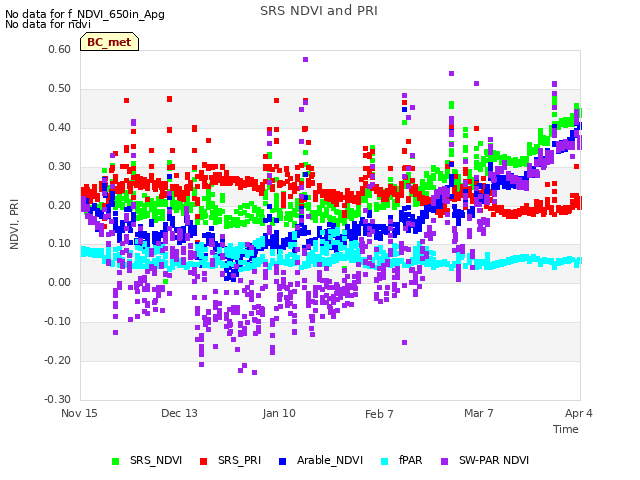Click the Jan 10 x-axis tick label
640x480 pixels.
pos(279,413)
